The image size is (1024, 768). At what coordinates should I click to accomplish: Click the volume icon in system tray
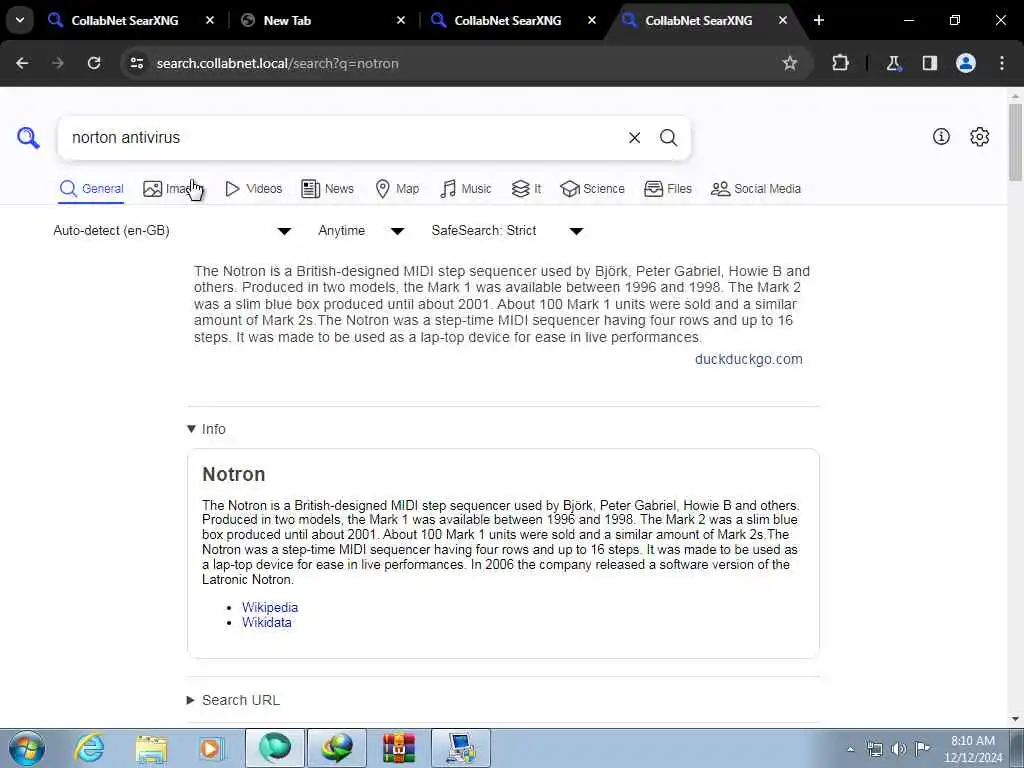point(898,749)
